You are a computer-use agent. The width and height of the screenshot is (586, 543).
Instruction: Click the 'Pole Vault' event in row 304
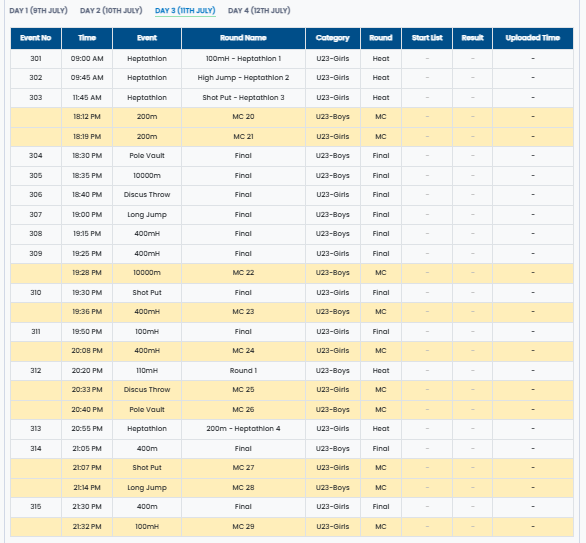tap(147, 156)
